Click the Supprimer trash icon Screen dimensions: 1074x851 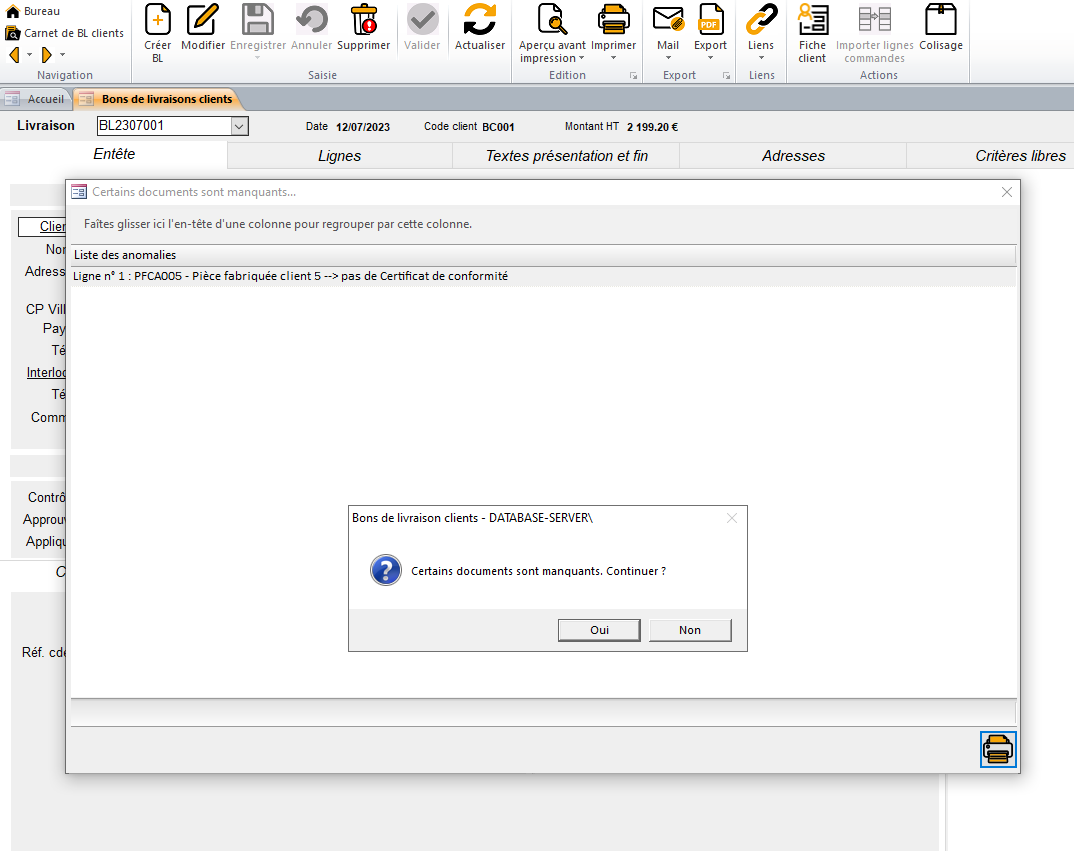coord(364,21)
